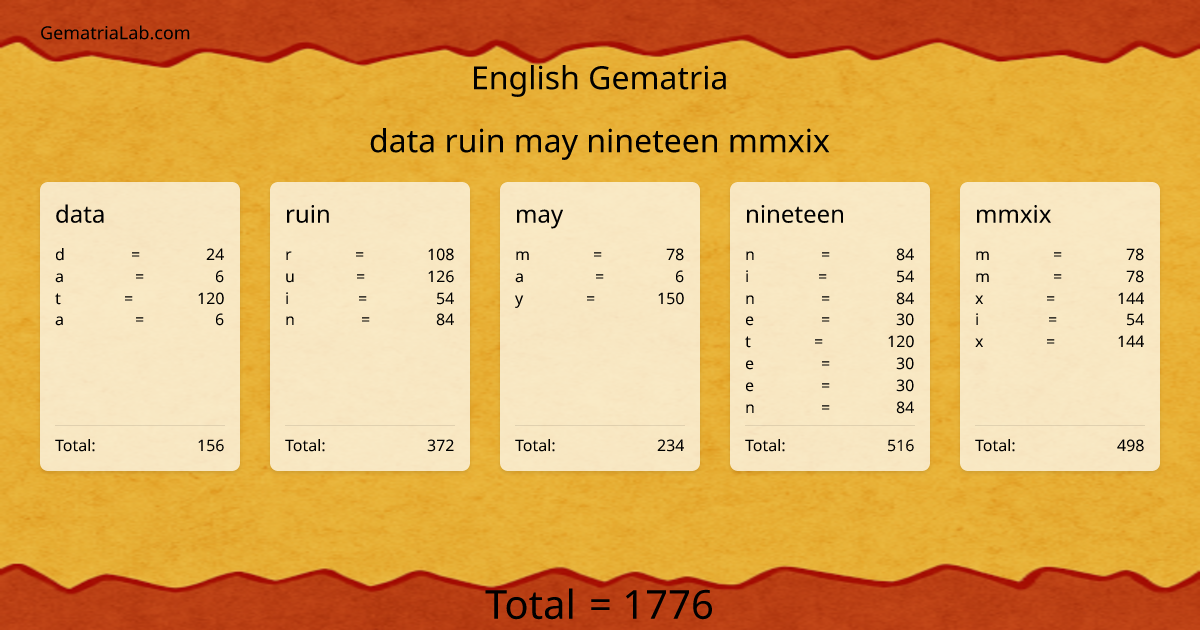Screen dimensions: 1200x630
Task: Select value 120 in the data card
Action: point(211,298)
